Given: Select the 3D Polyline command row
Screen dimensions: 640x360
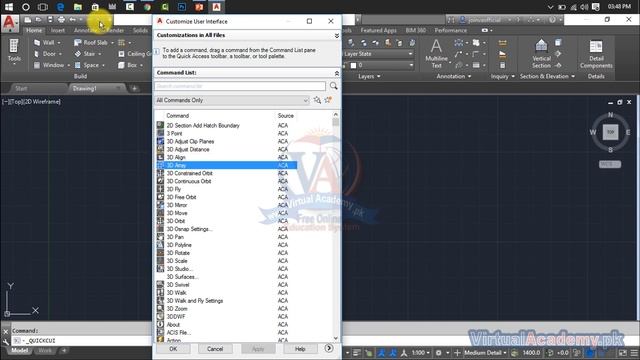Looking at the screenshot, I should [227, 245].
